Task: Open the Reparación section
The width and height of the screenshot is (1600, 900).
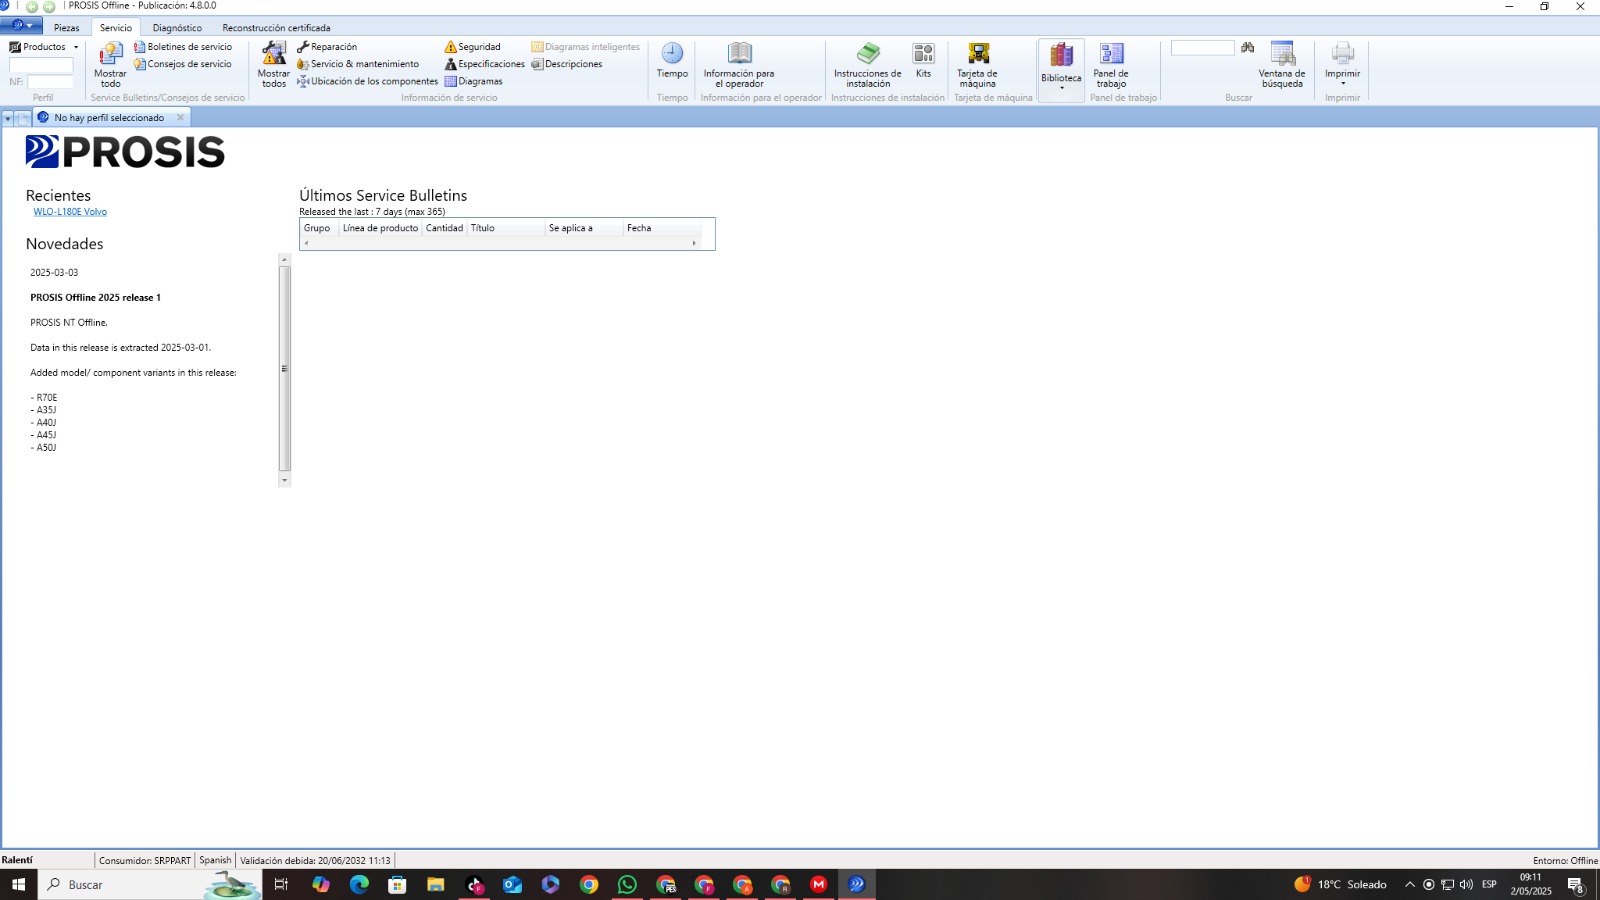Action: [x=327, y=47]
